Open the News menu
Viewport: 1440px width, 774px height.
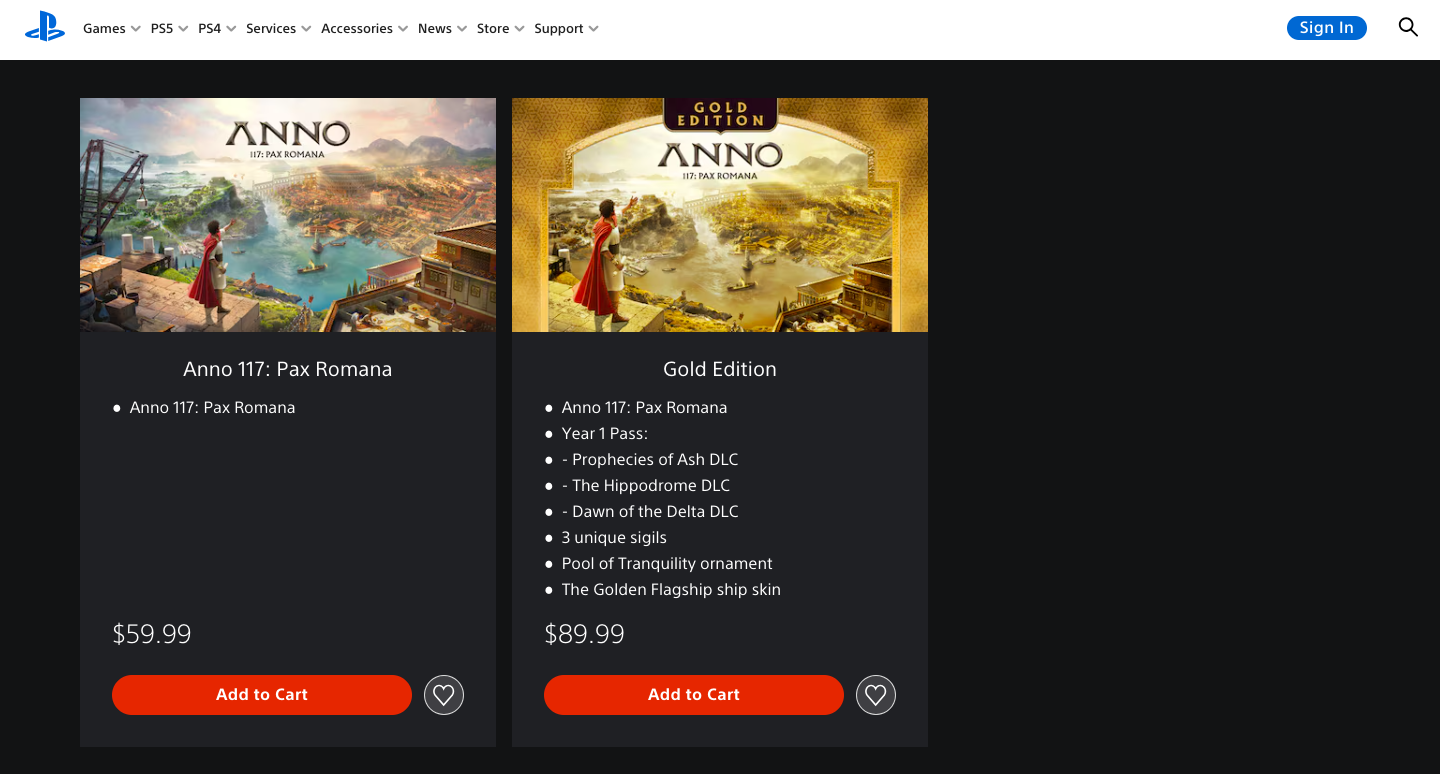pyautogui.click(x=435, y=28)
